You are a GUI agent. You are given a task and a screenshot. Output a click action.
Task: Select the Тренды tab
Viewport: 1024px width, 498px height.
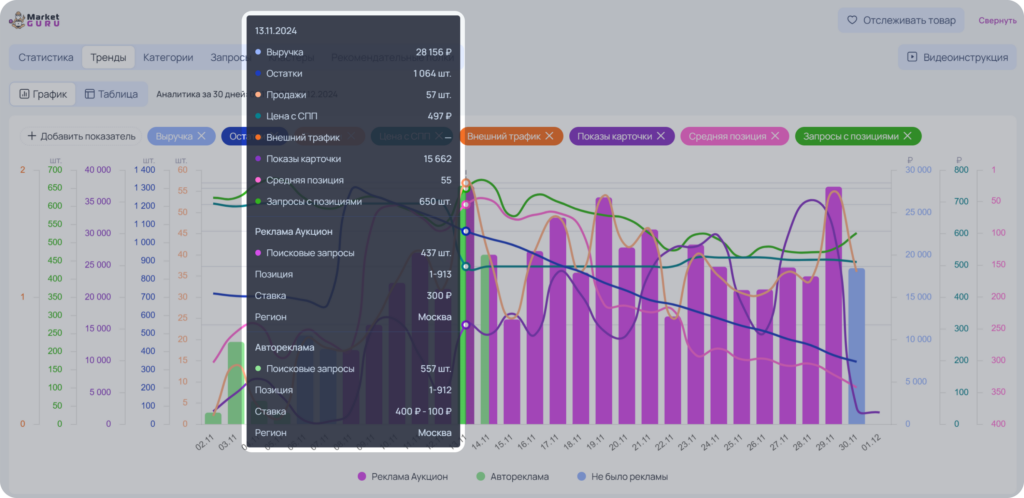point(108,57)
